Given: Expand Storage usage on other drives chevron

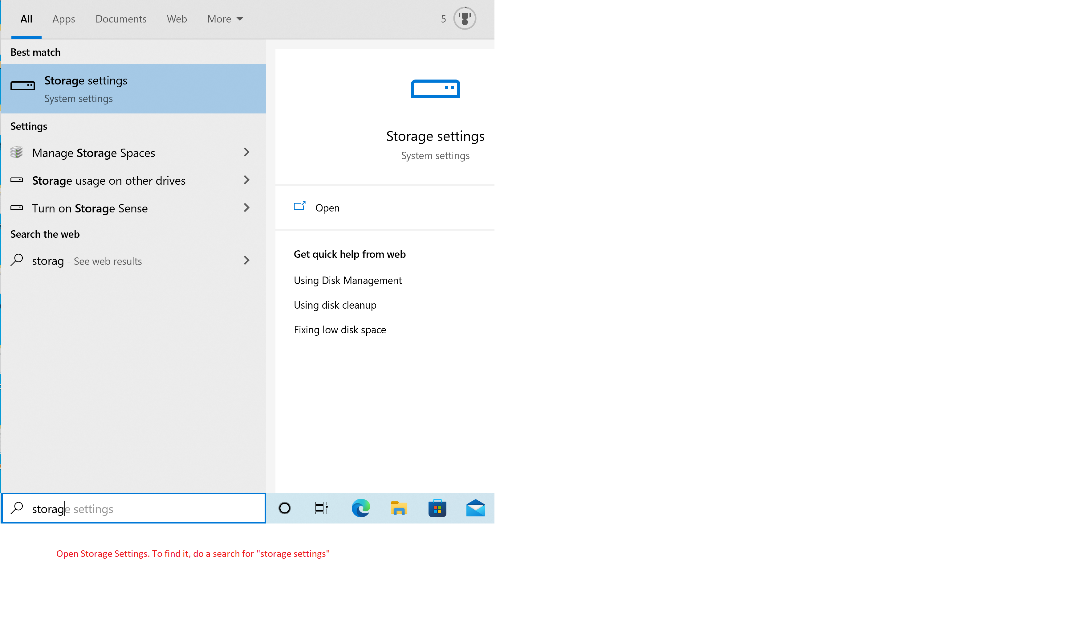Looking at the screenshot, I should pyautogui.click(x=247, y=180).
